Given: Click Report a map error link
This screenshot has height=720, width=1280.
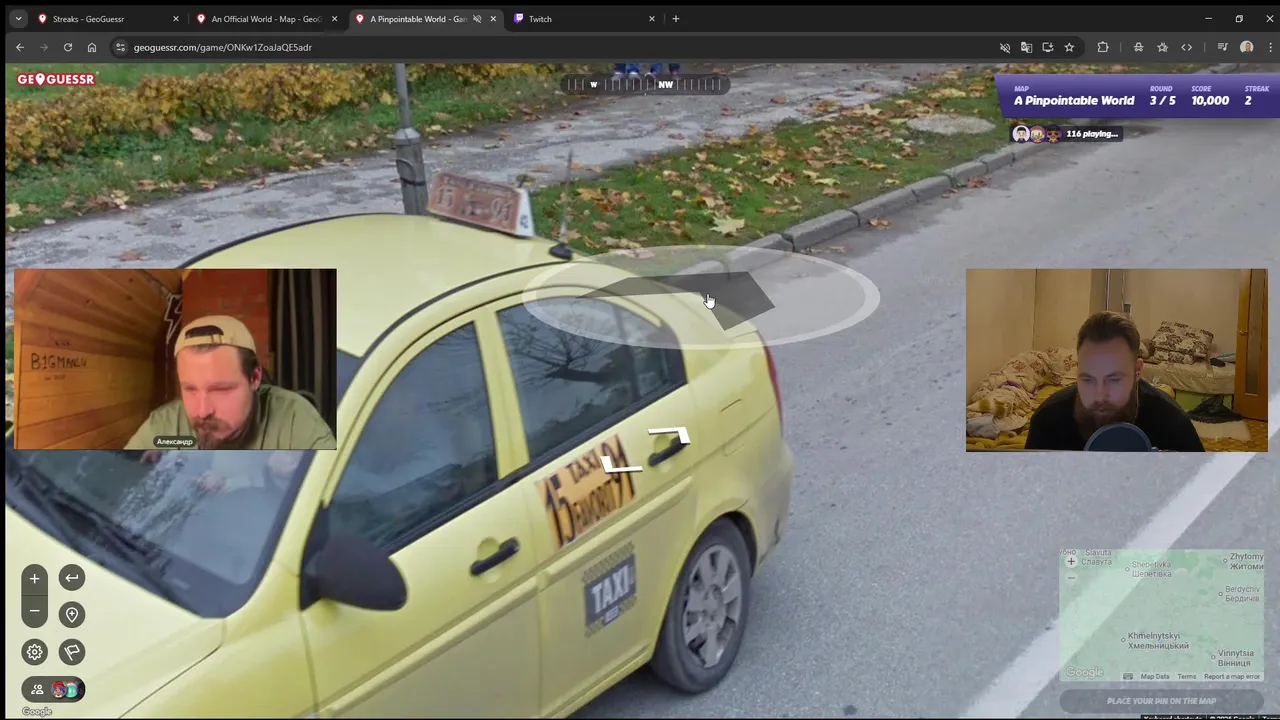Looking at the screenshot, I should click(x=1232, y=676).
